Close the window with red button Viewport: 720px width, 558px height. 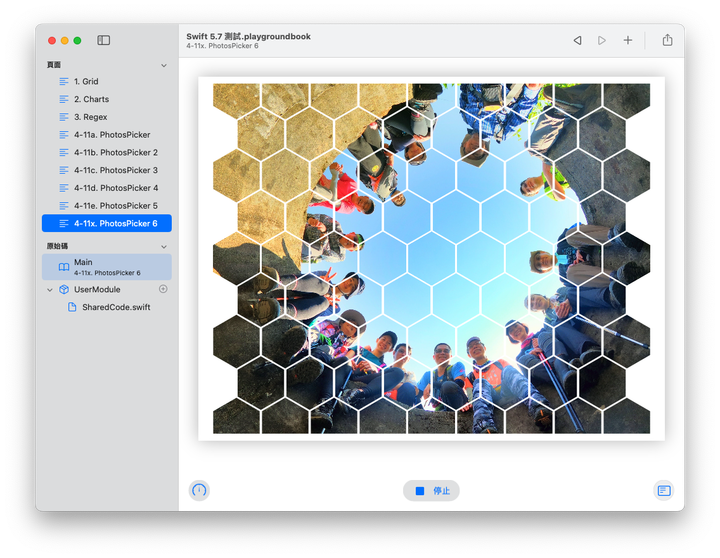tap(52, 40)
